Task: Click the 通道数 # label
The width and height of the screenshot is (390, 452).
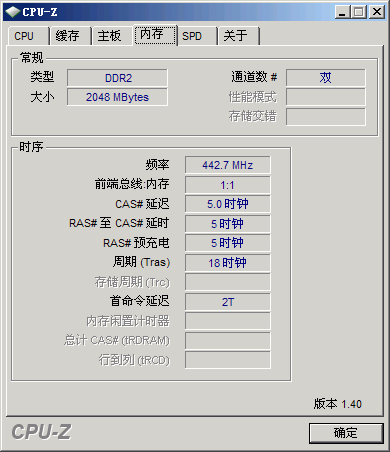Action: (254, 77)
